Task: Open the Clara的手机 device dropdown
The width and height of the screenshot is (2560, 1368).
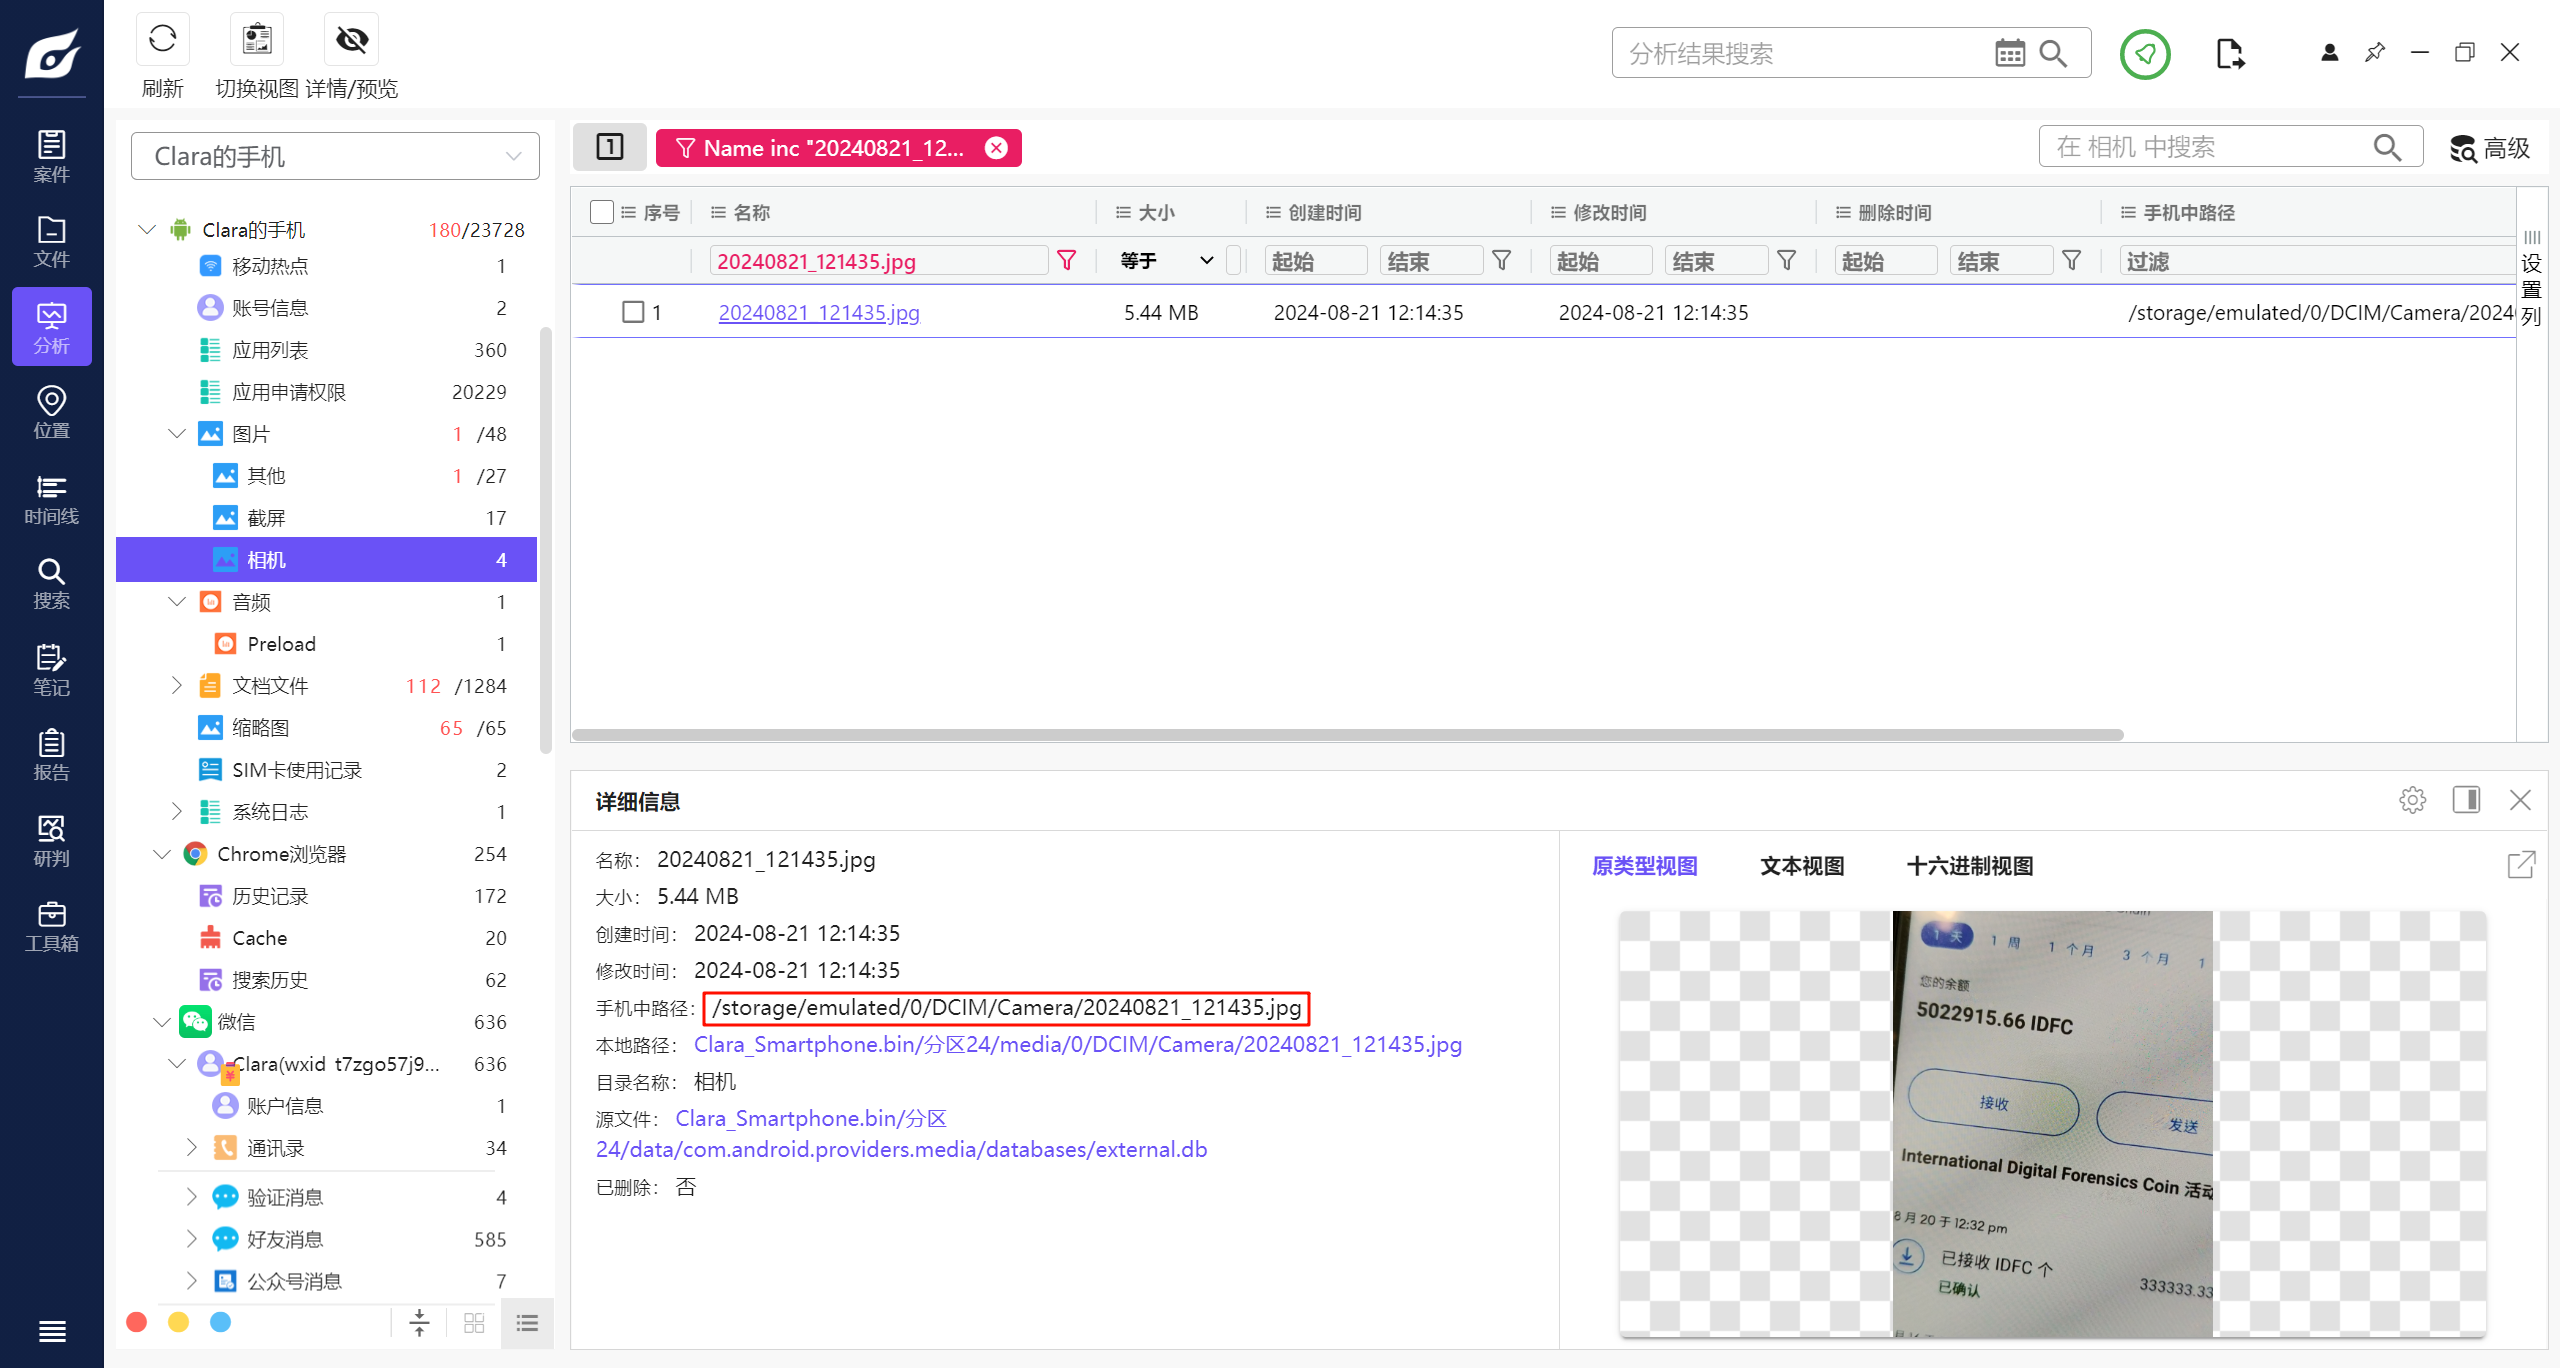Action: coord(335,156)
